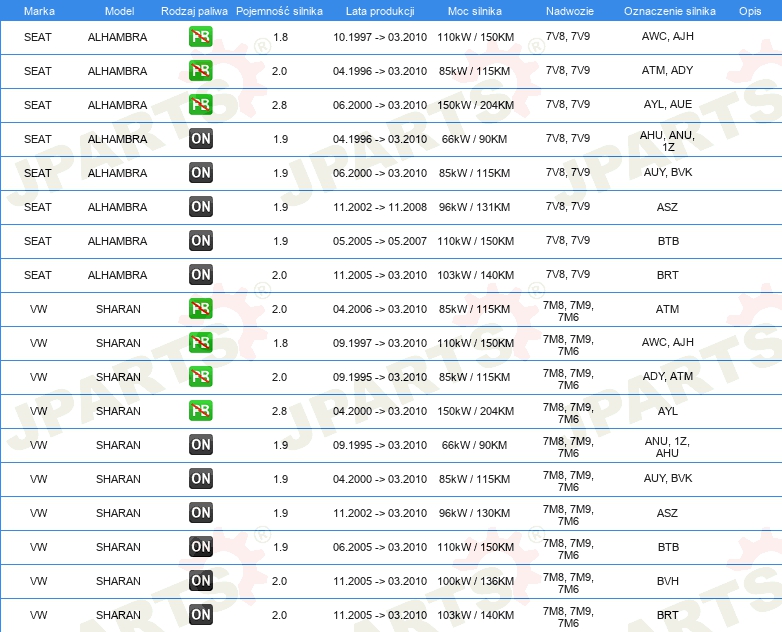Click diesel ON icon for Sharan 66kW row
This screenshot has width=782, height=632.
click(x=200, y=444)
